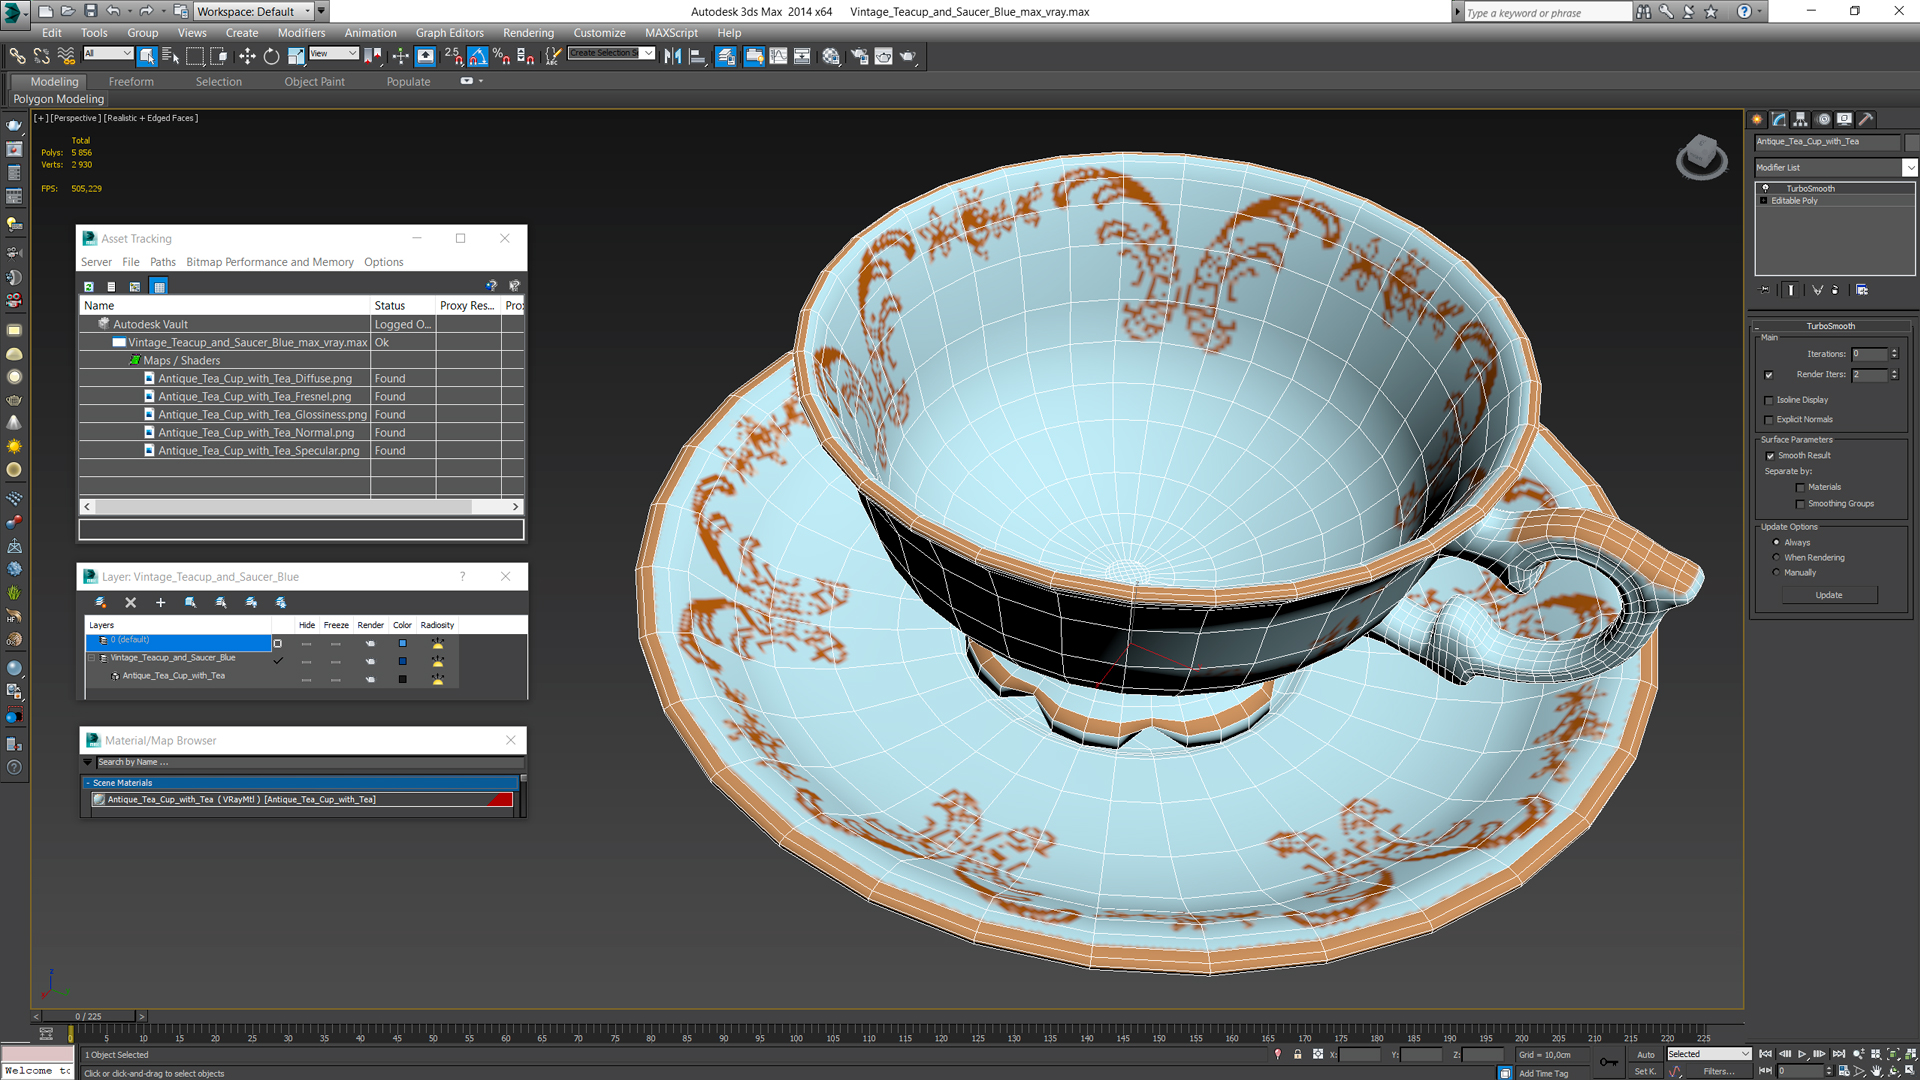
Task: Open the Modifiers menu
Action: (x=301, y=33)
